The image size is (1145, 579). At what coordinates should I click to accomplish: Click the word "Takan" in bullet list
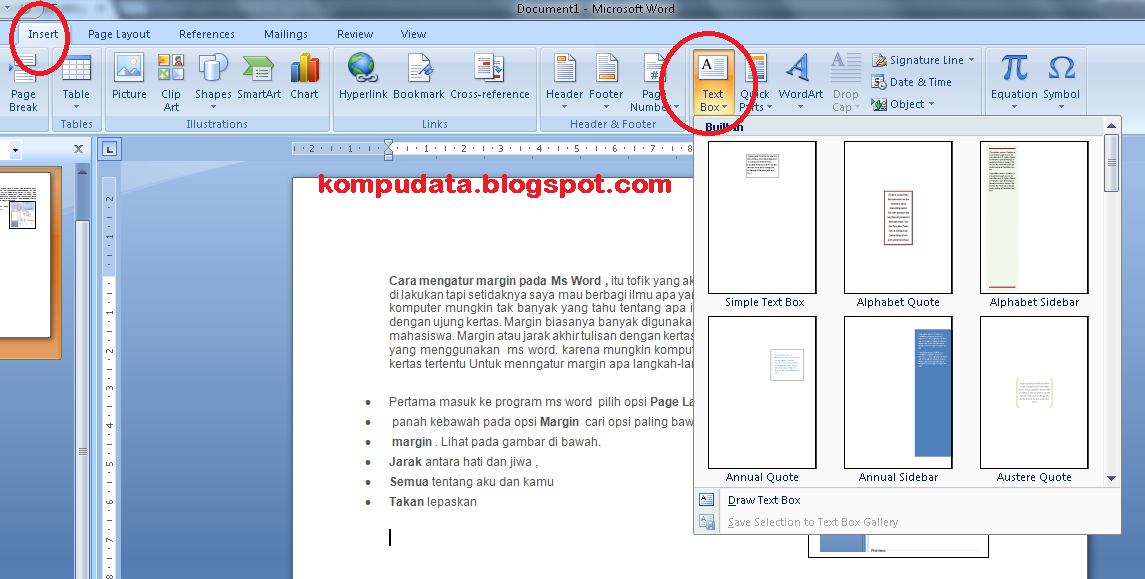(407, 502)
